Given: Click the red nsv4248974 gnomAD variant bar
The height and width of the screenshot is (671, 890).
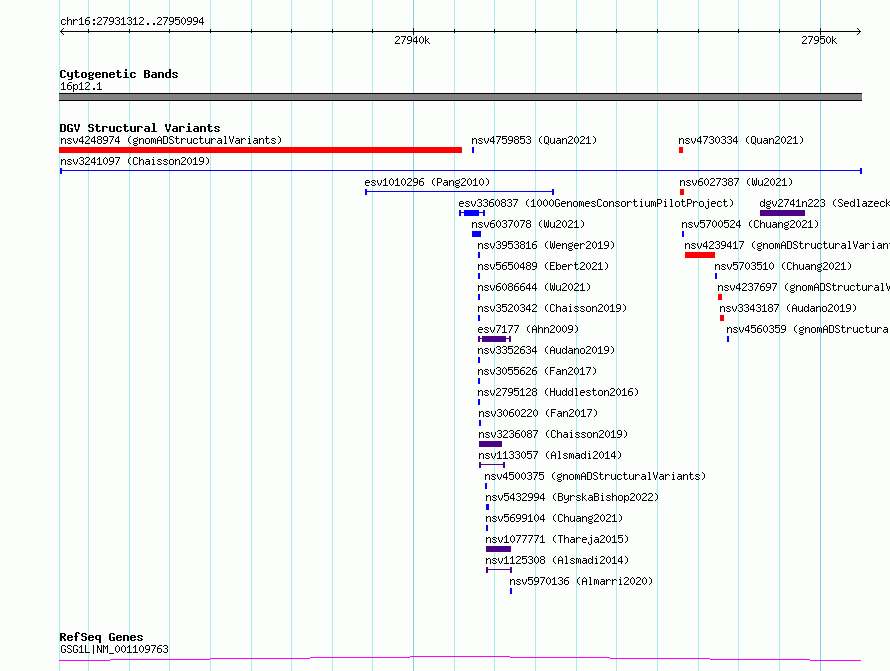Looking at the screenshot, I should tap(261, 150).
